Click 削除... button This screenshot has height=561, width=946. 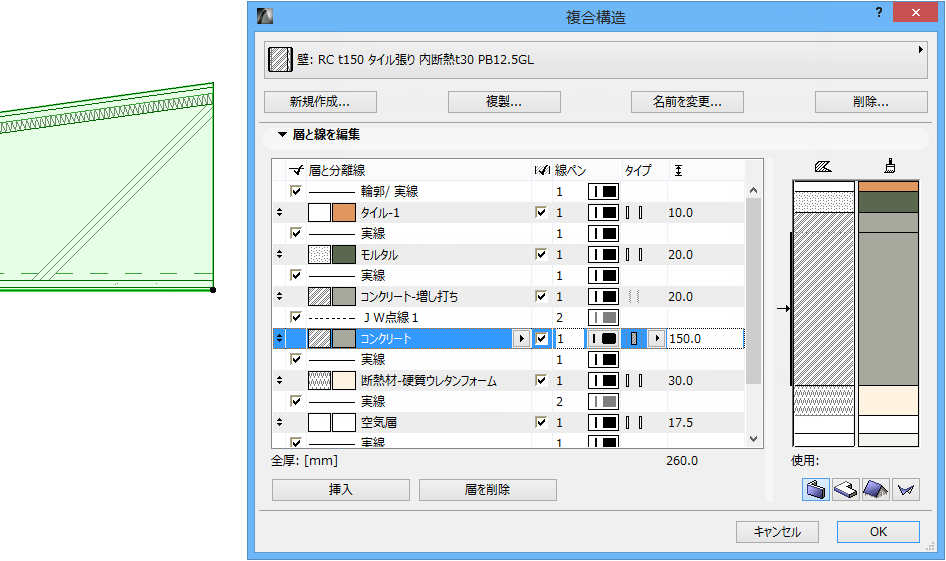coord(871,102)
